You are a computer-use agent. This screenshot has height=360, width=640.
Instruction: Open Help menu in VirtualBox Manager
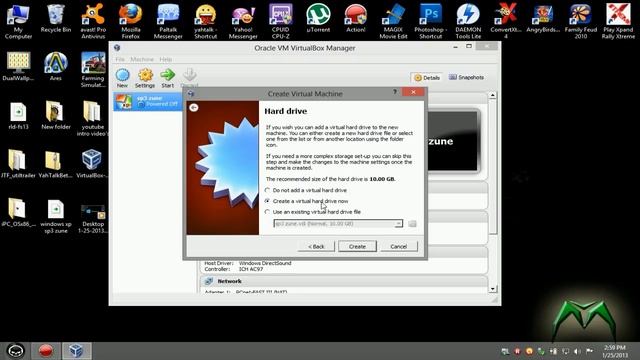tap(165, 59)
